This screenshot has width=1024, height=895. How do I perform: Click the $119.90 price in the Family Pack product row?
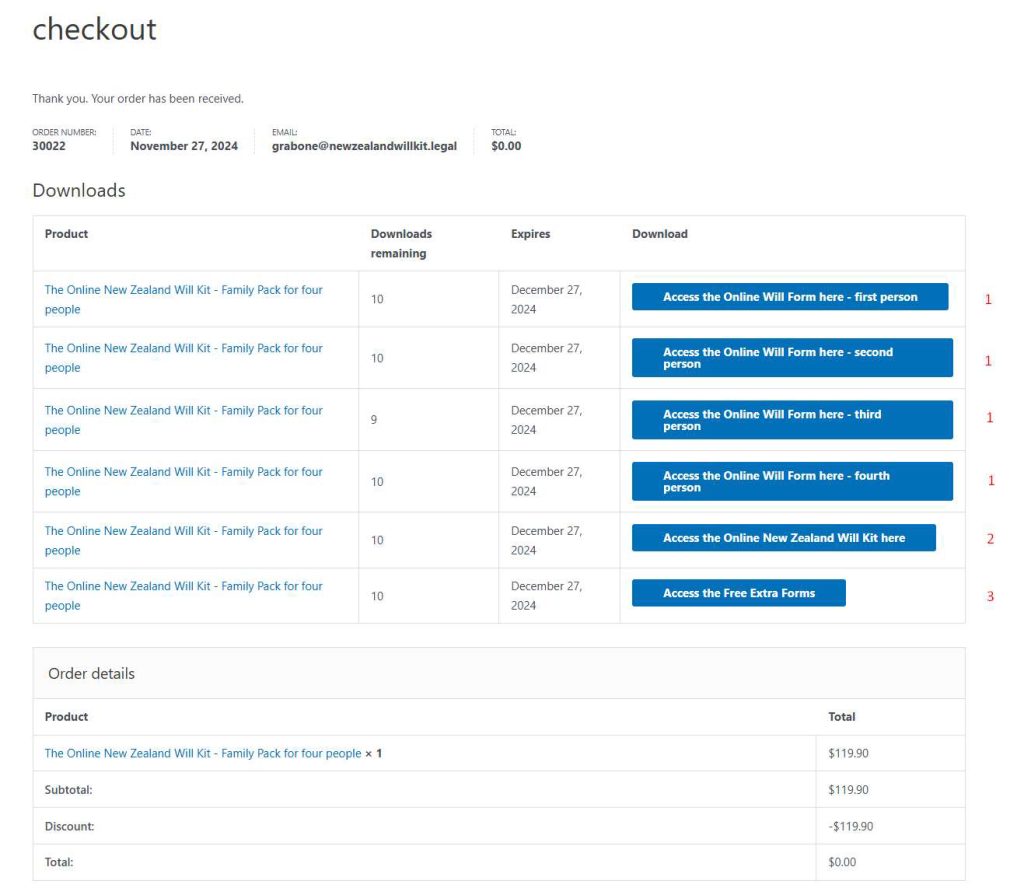coord(848,753)
